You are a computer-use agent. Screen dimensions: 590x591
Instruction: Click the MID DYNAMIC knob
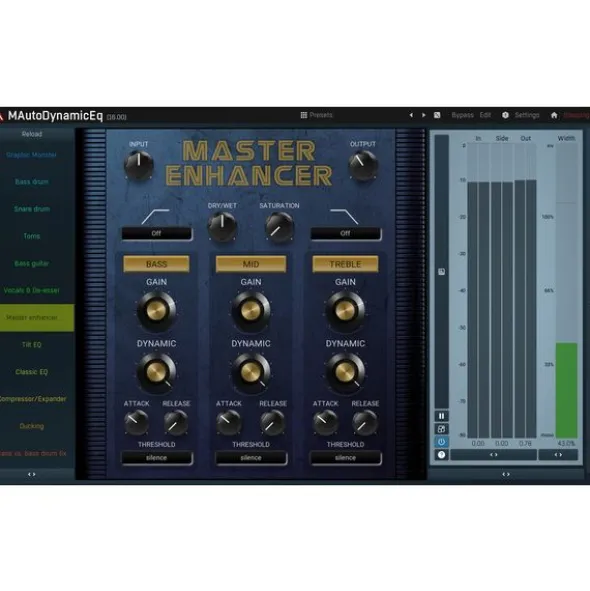click(251, 372)
